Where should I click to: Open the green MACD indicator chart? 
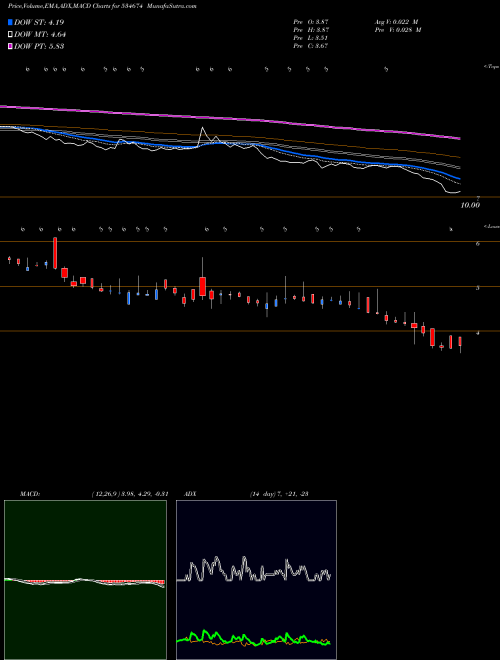coord(85,580)
